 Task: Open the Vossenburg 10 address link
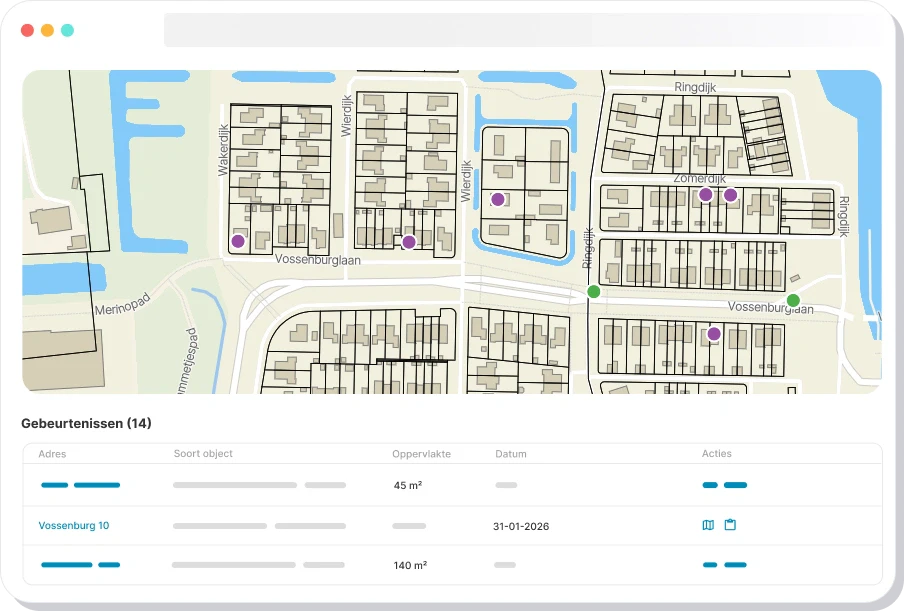point(74,526)
